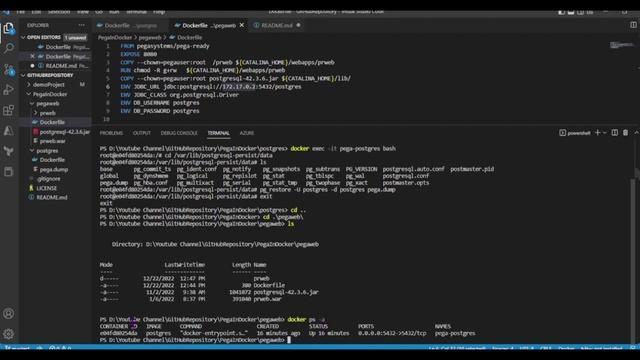
Task: Open Explorer more actions ellipsis
Action: pos(82,25)
